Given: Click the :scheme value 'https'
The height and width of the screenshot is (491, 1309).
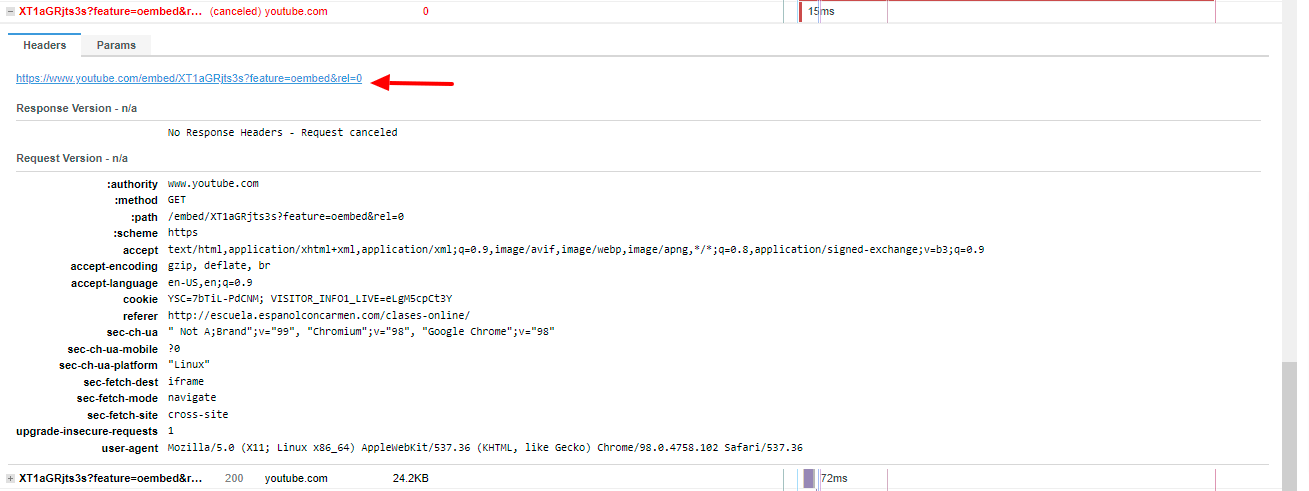Looking at the screenshot, I should click(183, 233).
